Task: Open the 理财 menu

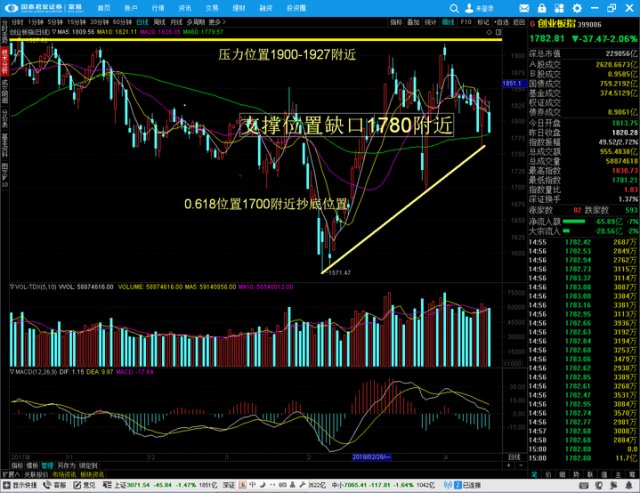Action: click(239, 8)
